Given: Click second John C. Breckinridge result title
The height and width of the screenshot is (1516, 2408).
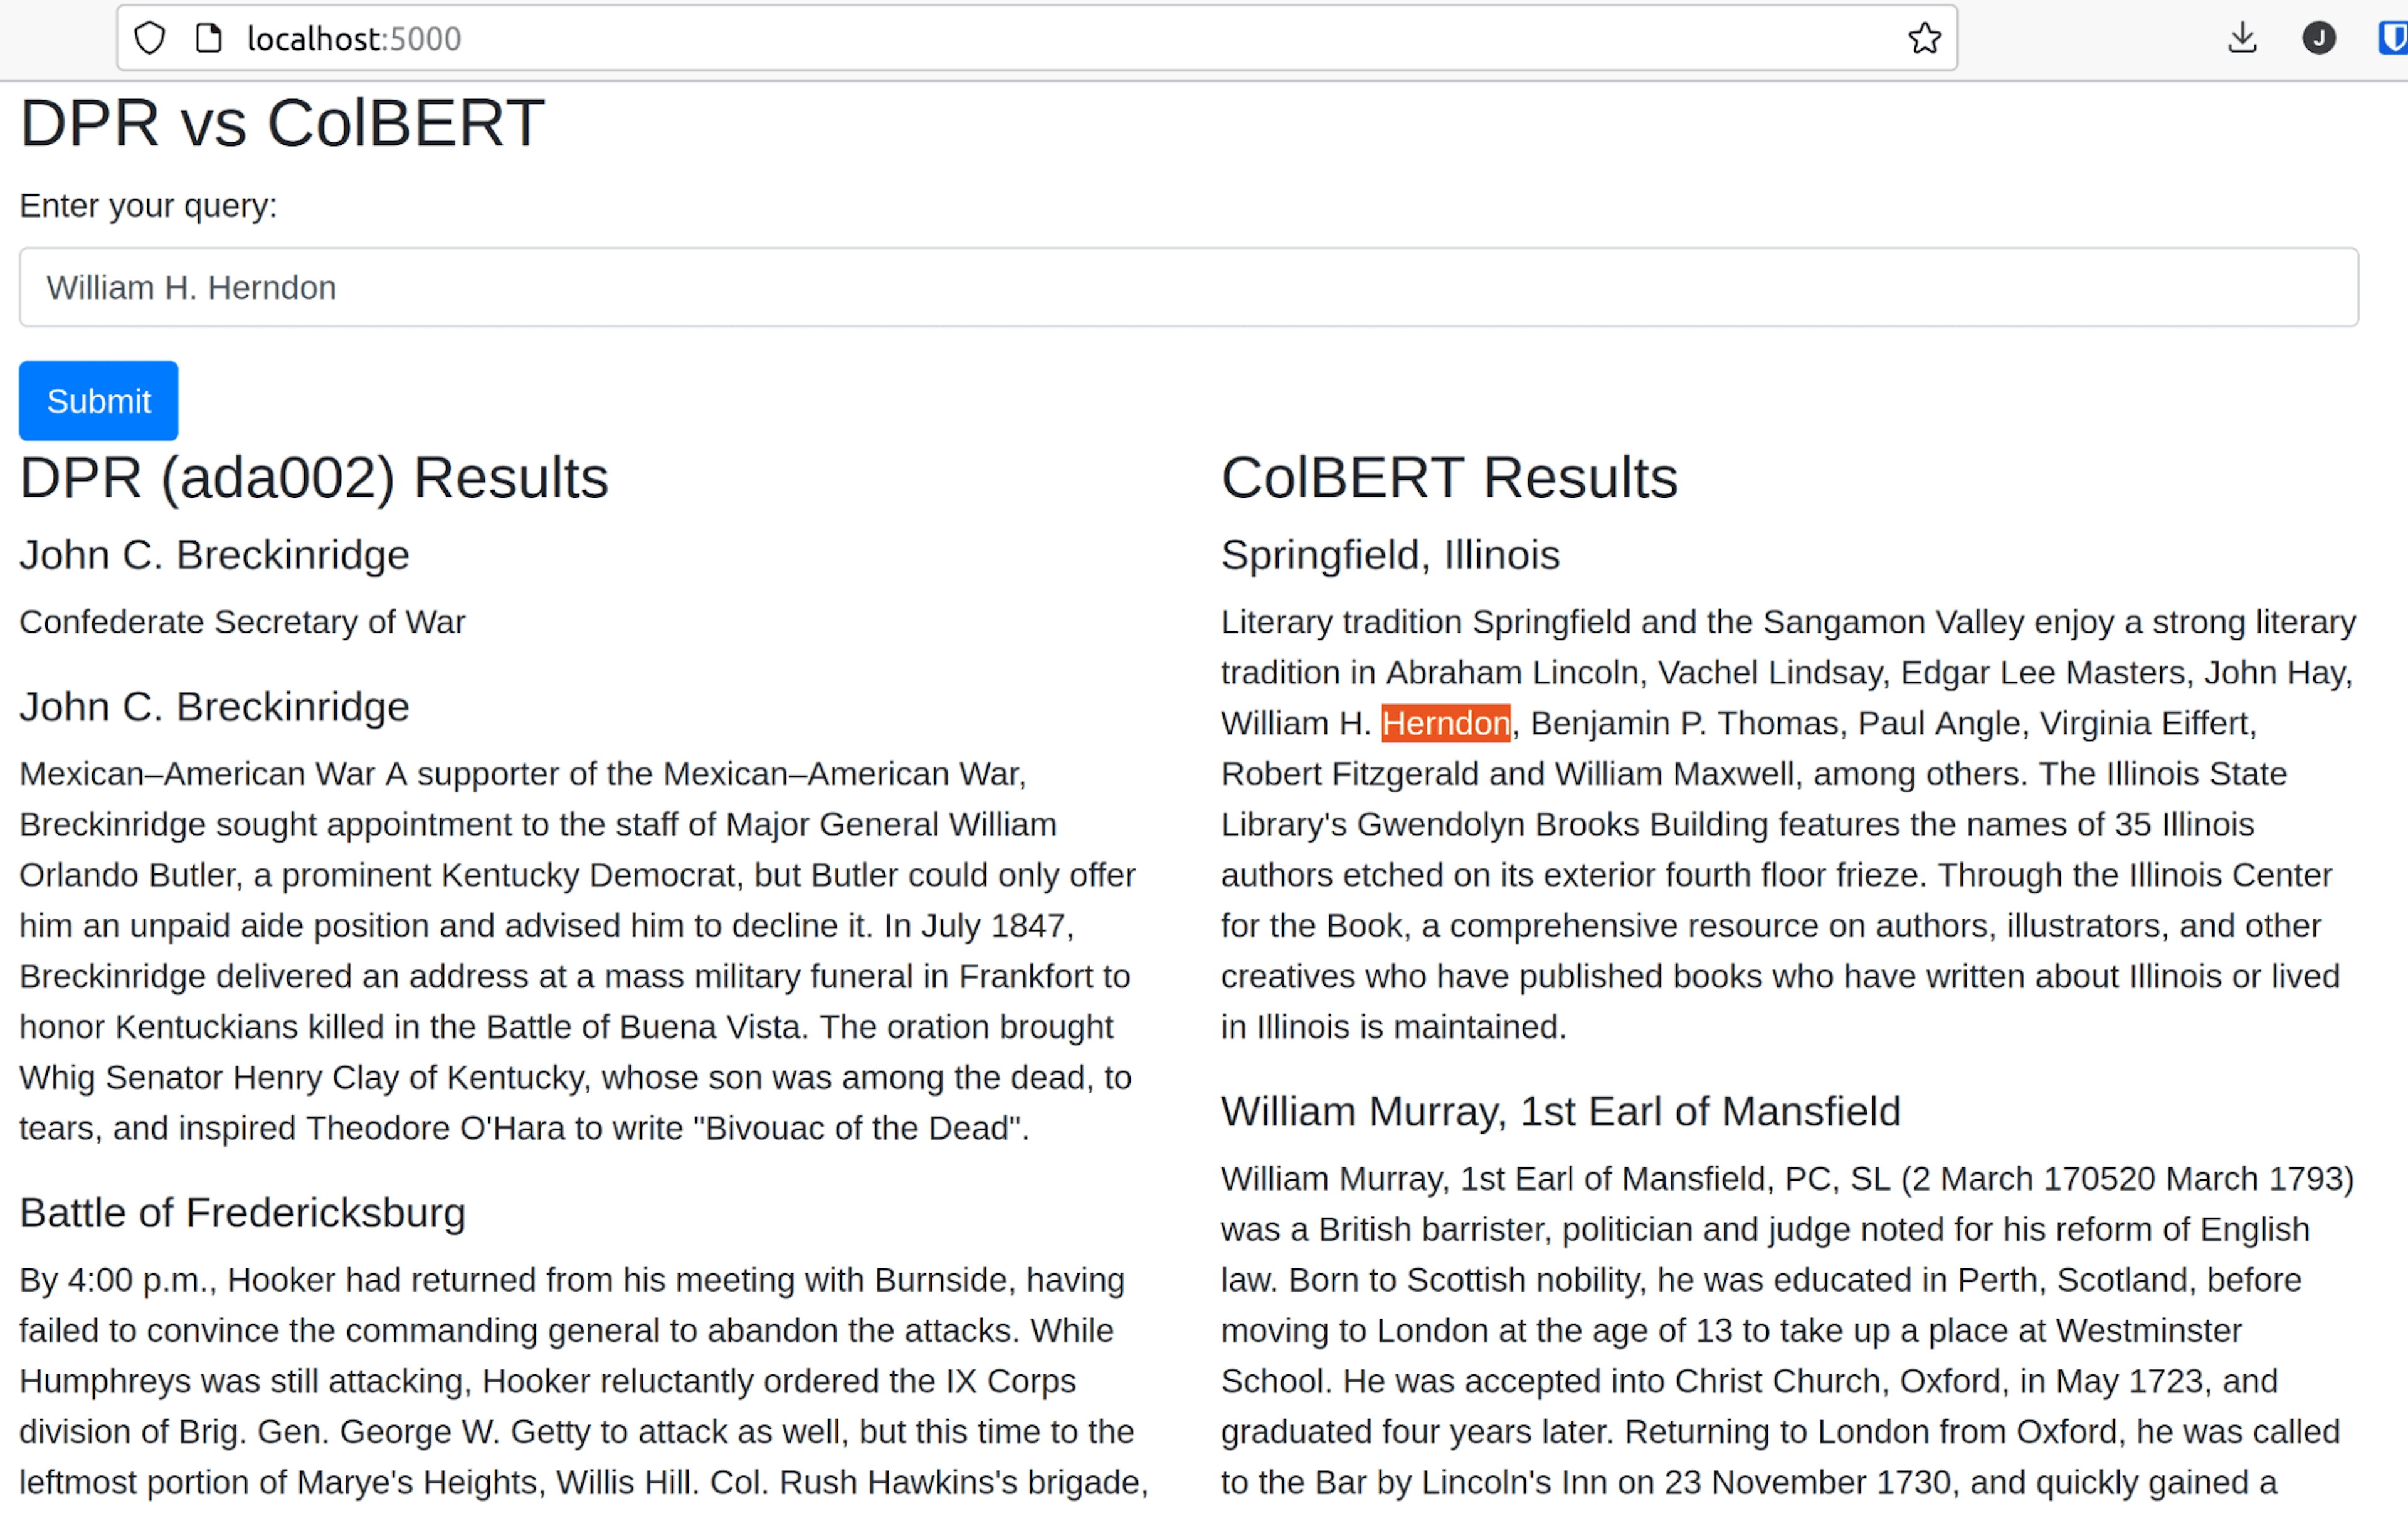Looking at the screenshot, I should tap(214, 707).
